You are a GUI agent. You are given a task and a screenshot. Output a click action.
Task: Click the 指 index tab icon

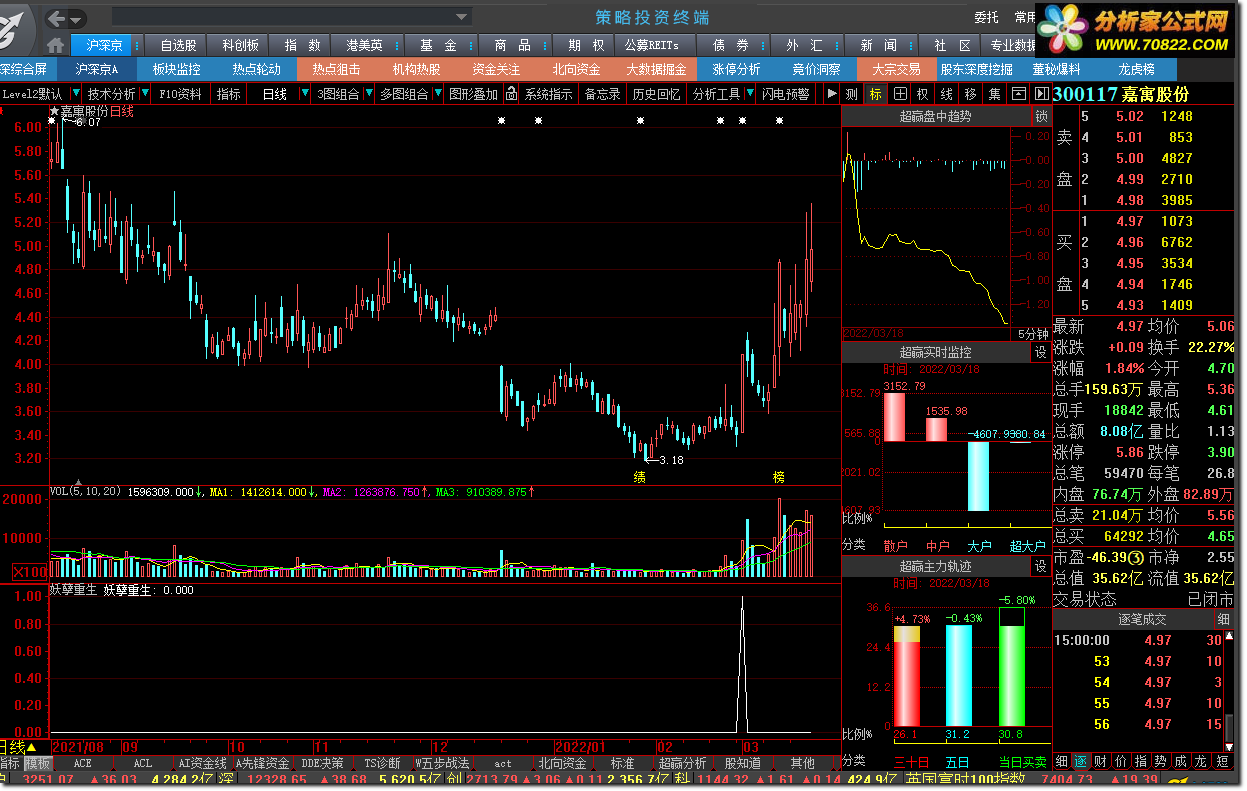(x=1140, y=762)
